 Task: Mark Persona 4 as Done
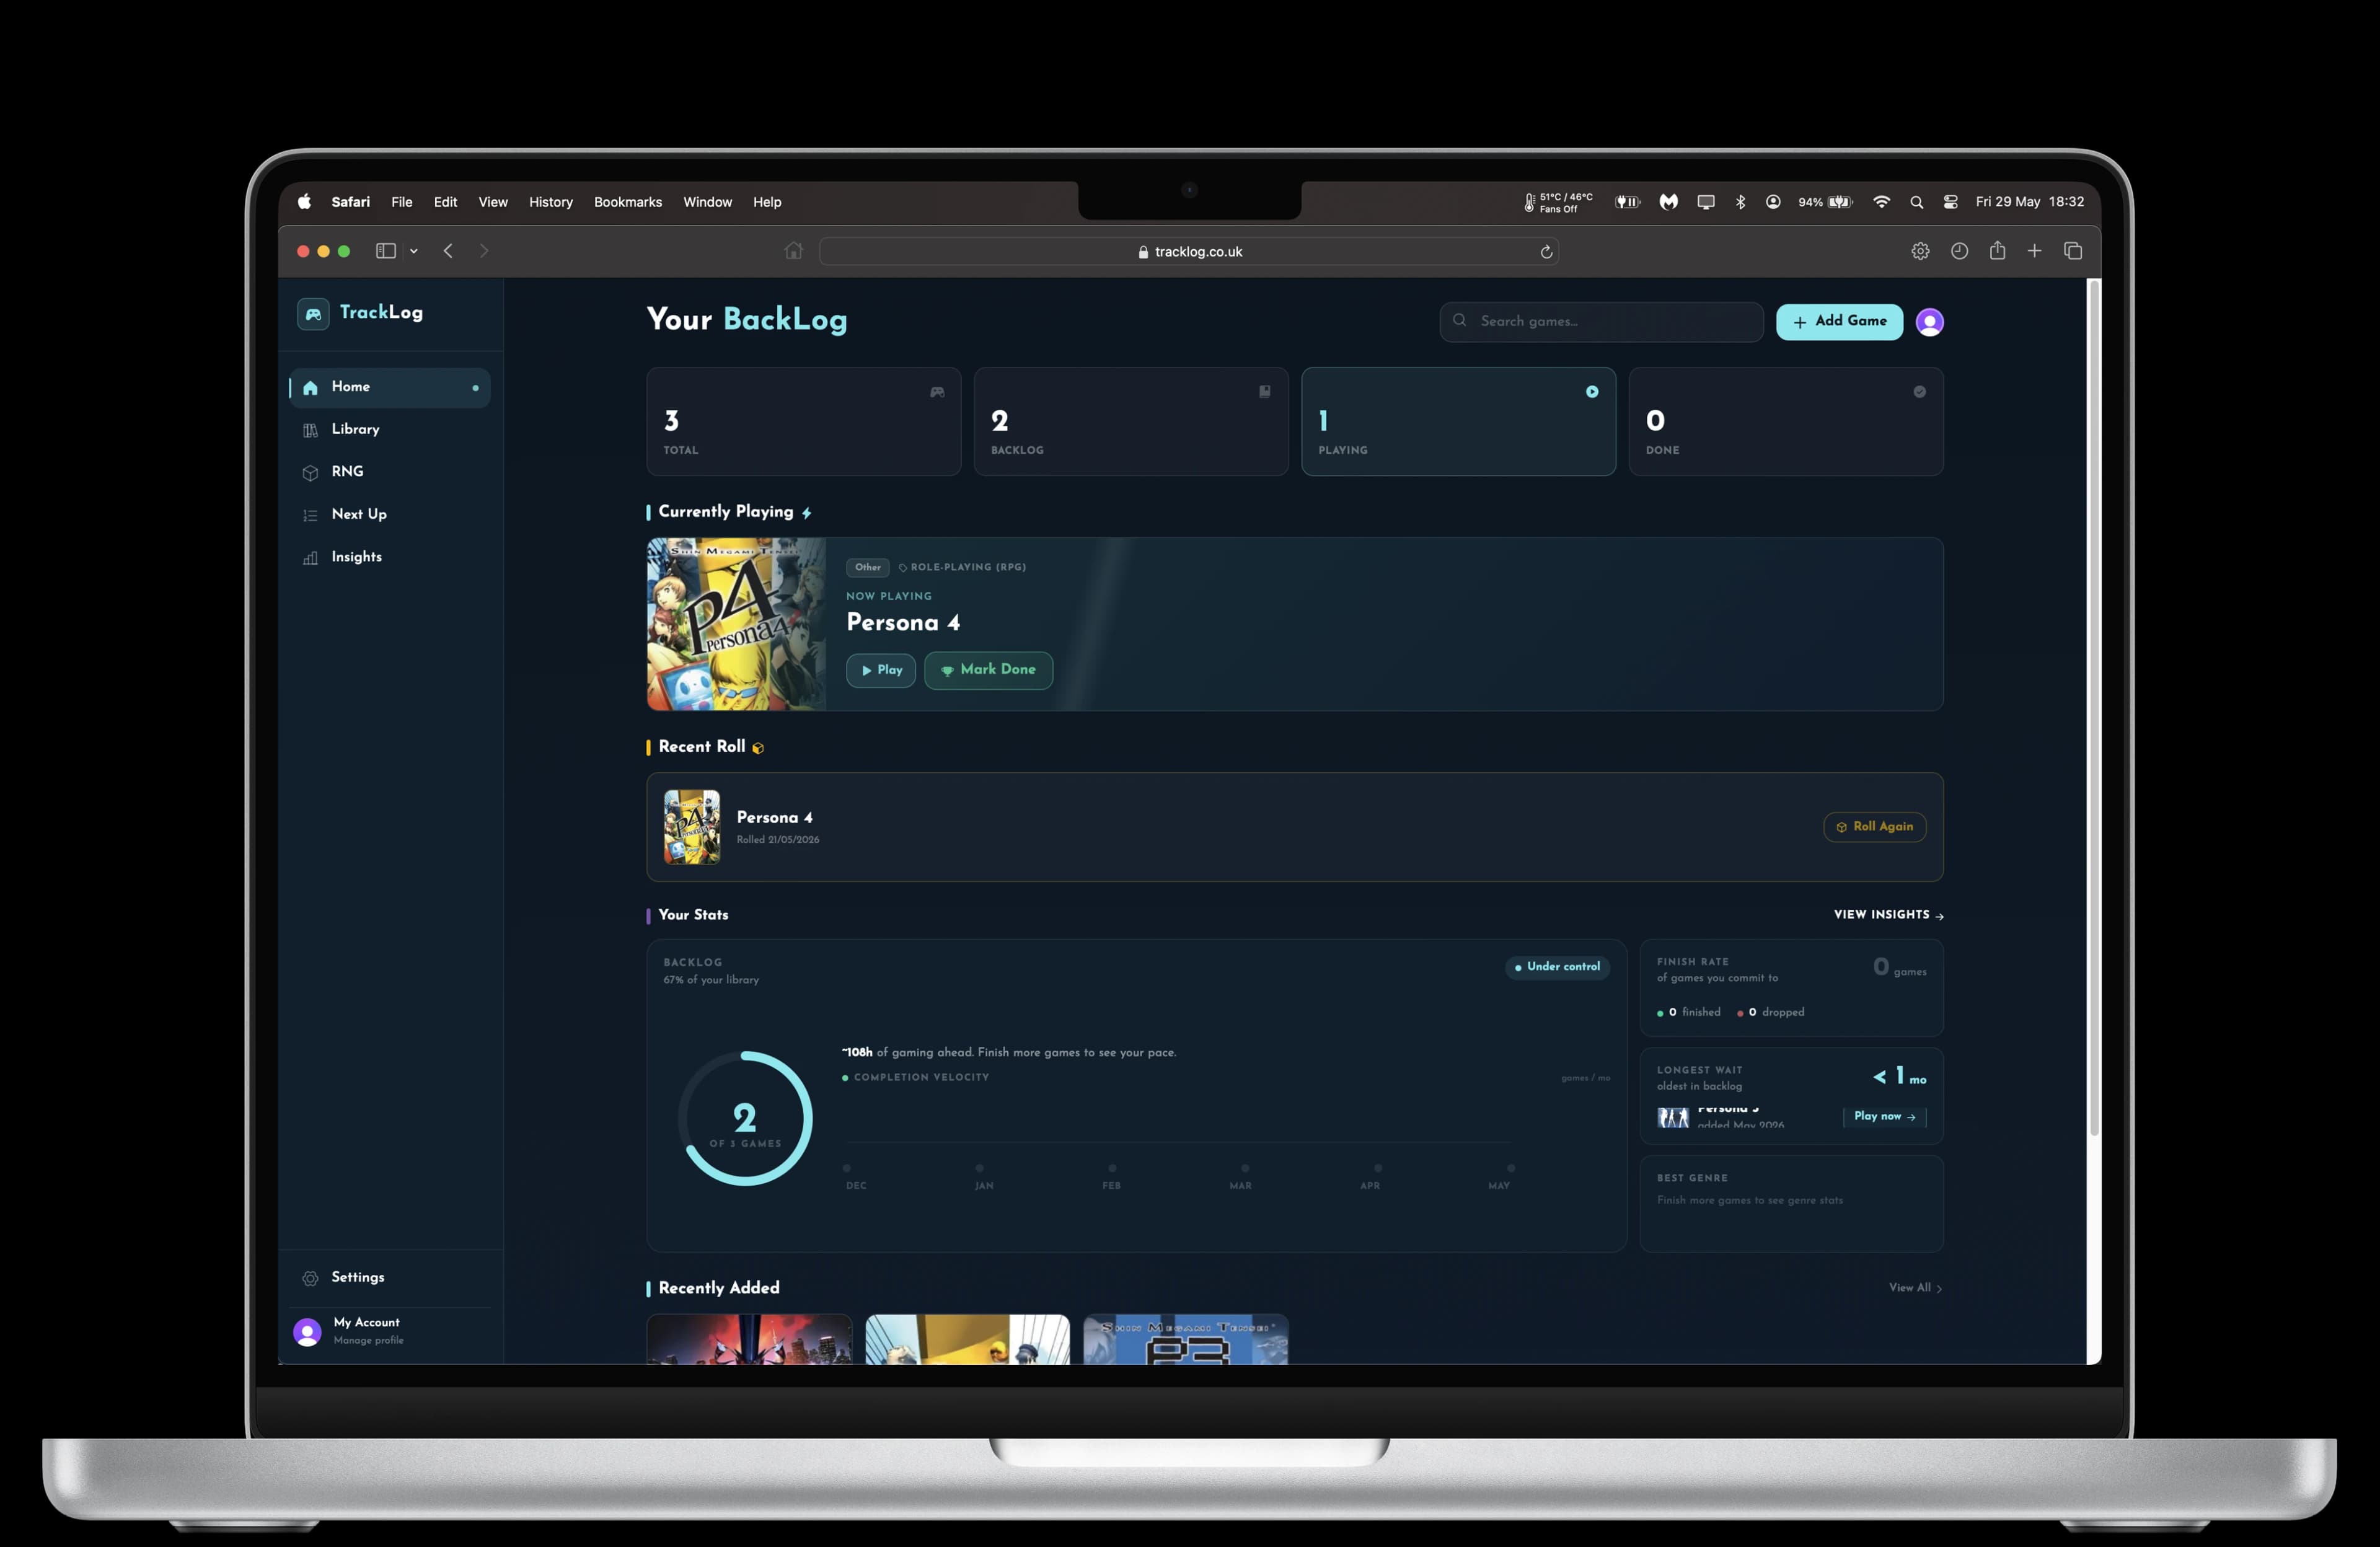[x=988, y=670]
